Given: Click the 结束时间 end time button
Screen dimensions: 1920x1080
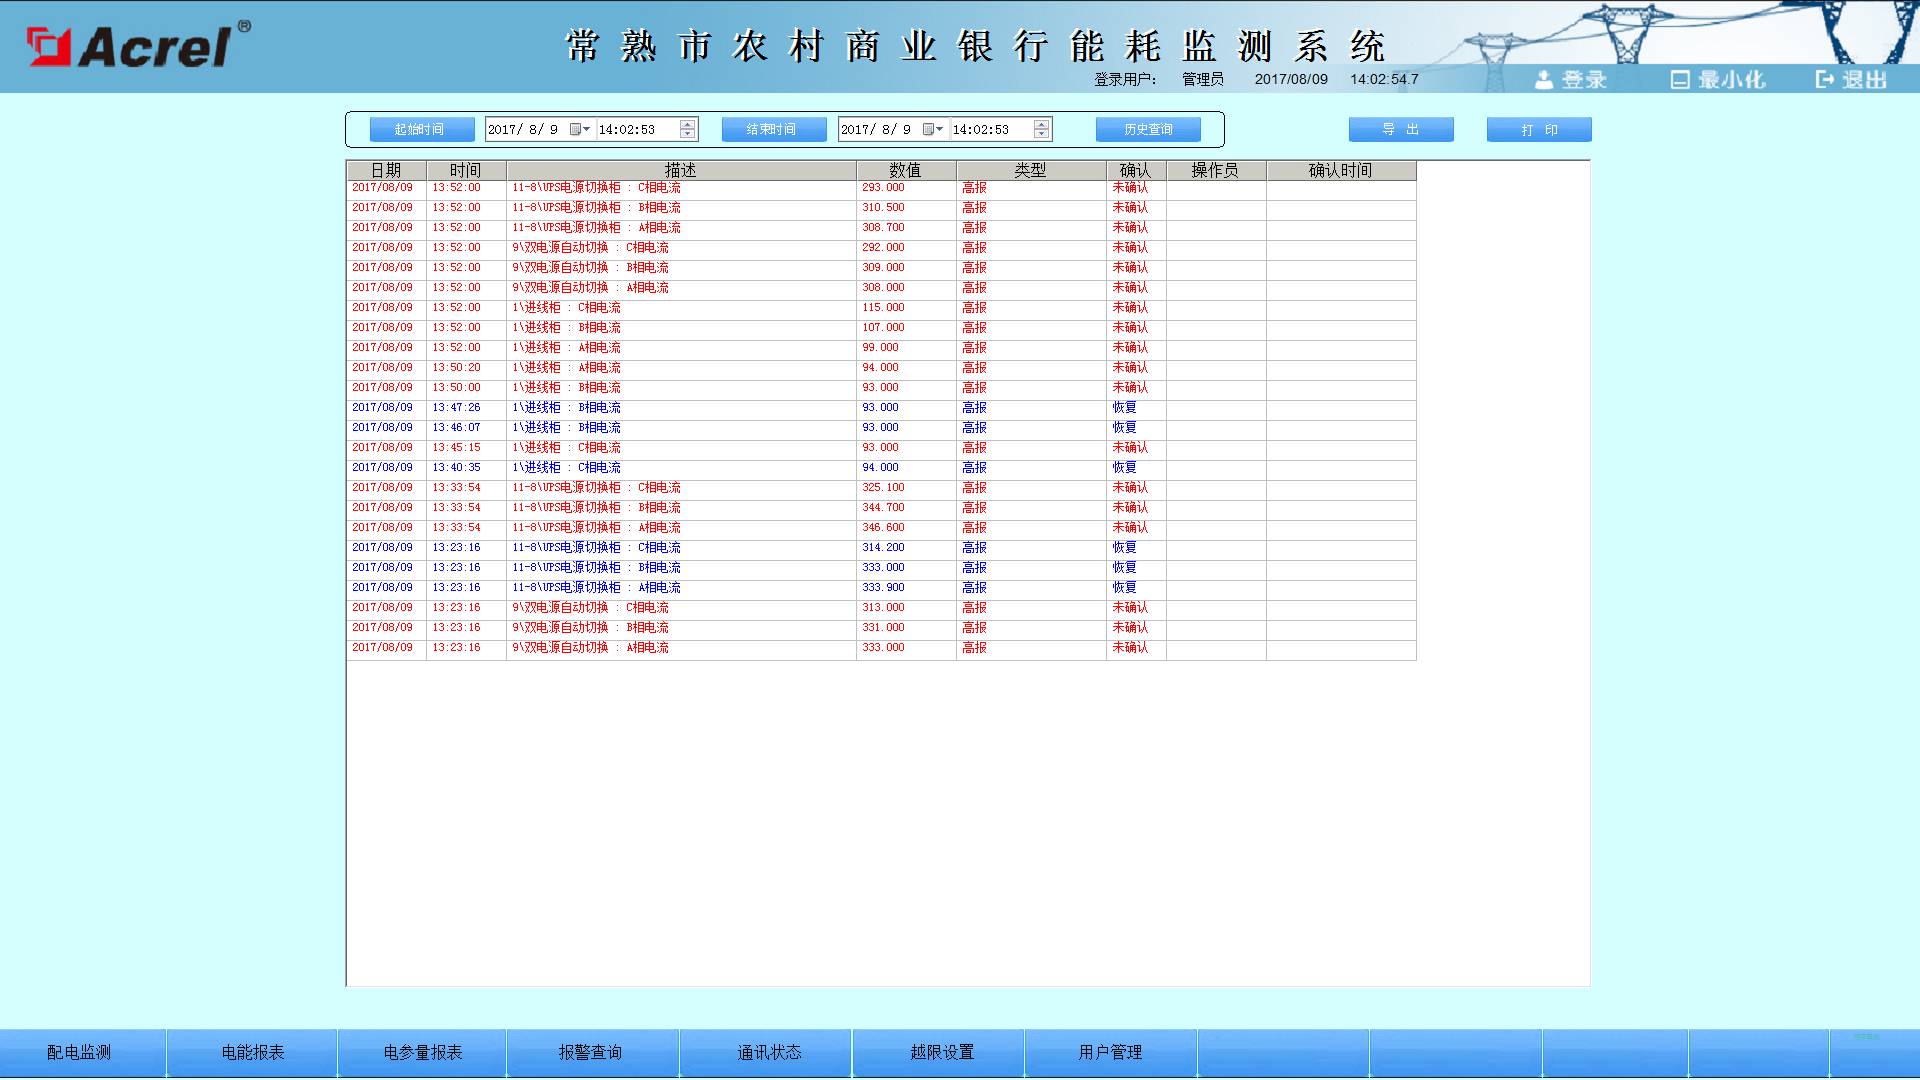Looking at the screenshot, I should click(x=772, y=129).
